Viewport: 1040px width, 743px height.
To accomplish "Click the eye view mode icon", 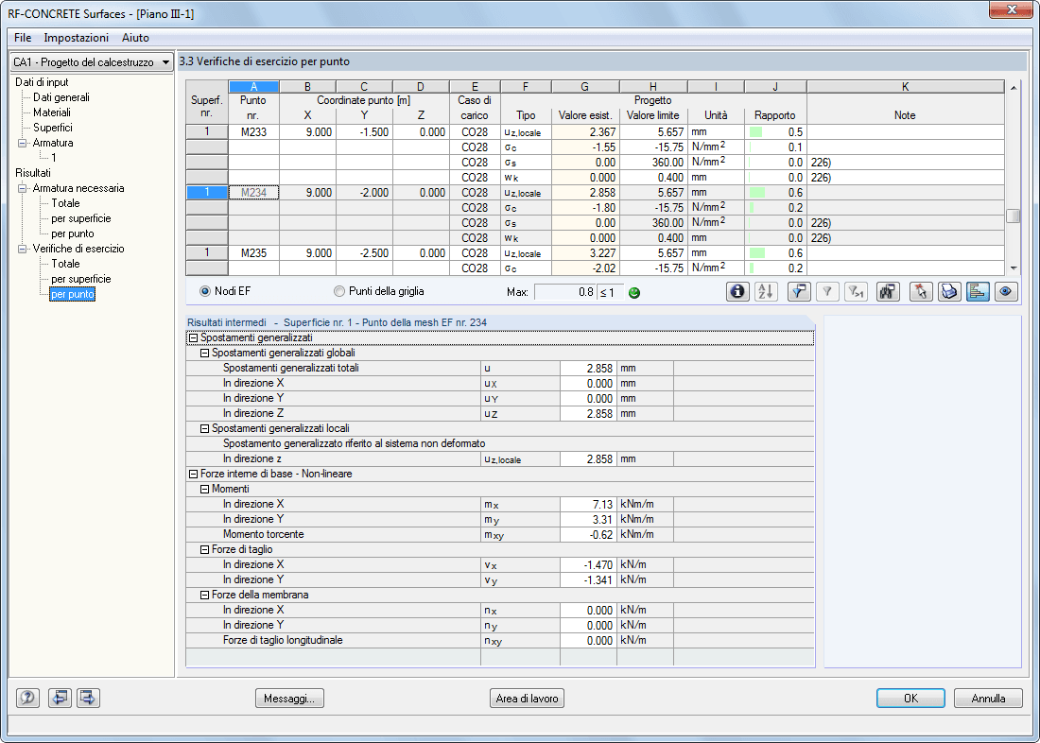I will pyautogui.click(x=1006, y=292).
